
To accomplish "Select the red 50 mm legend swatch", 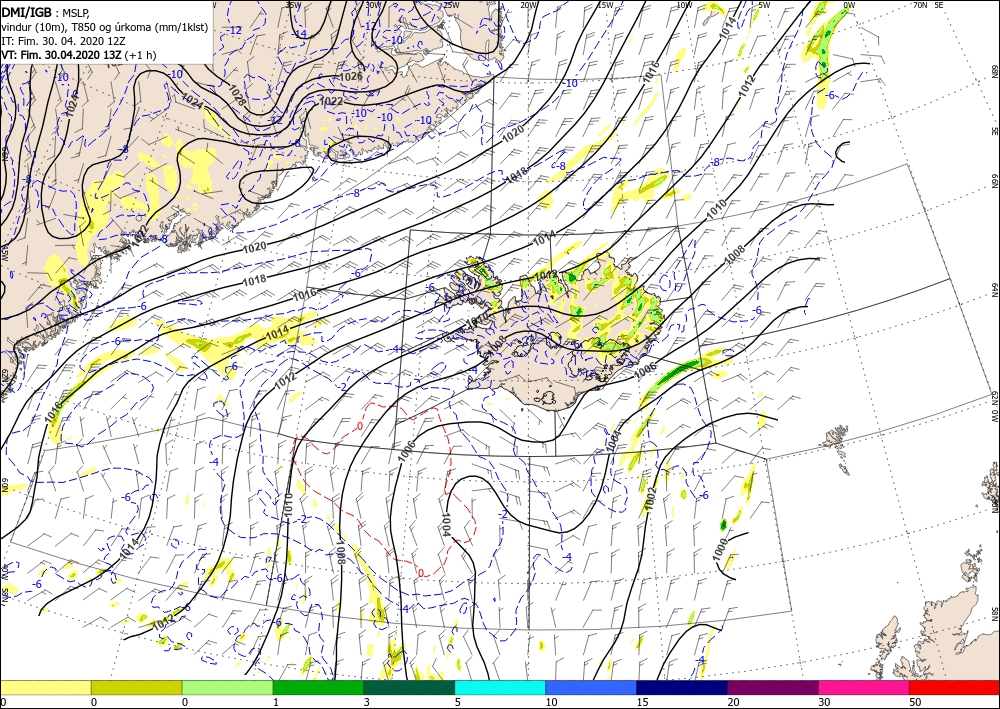I will (x=954, y=687).
